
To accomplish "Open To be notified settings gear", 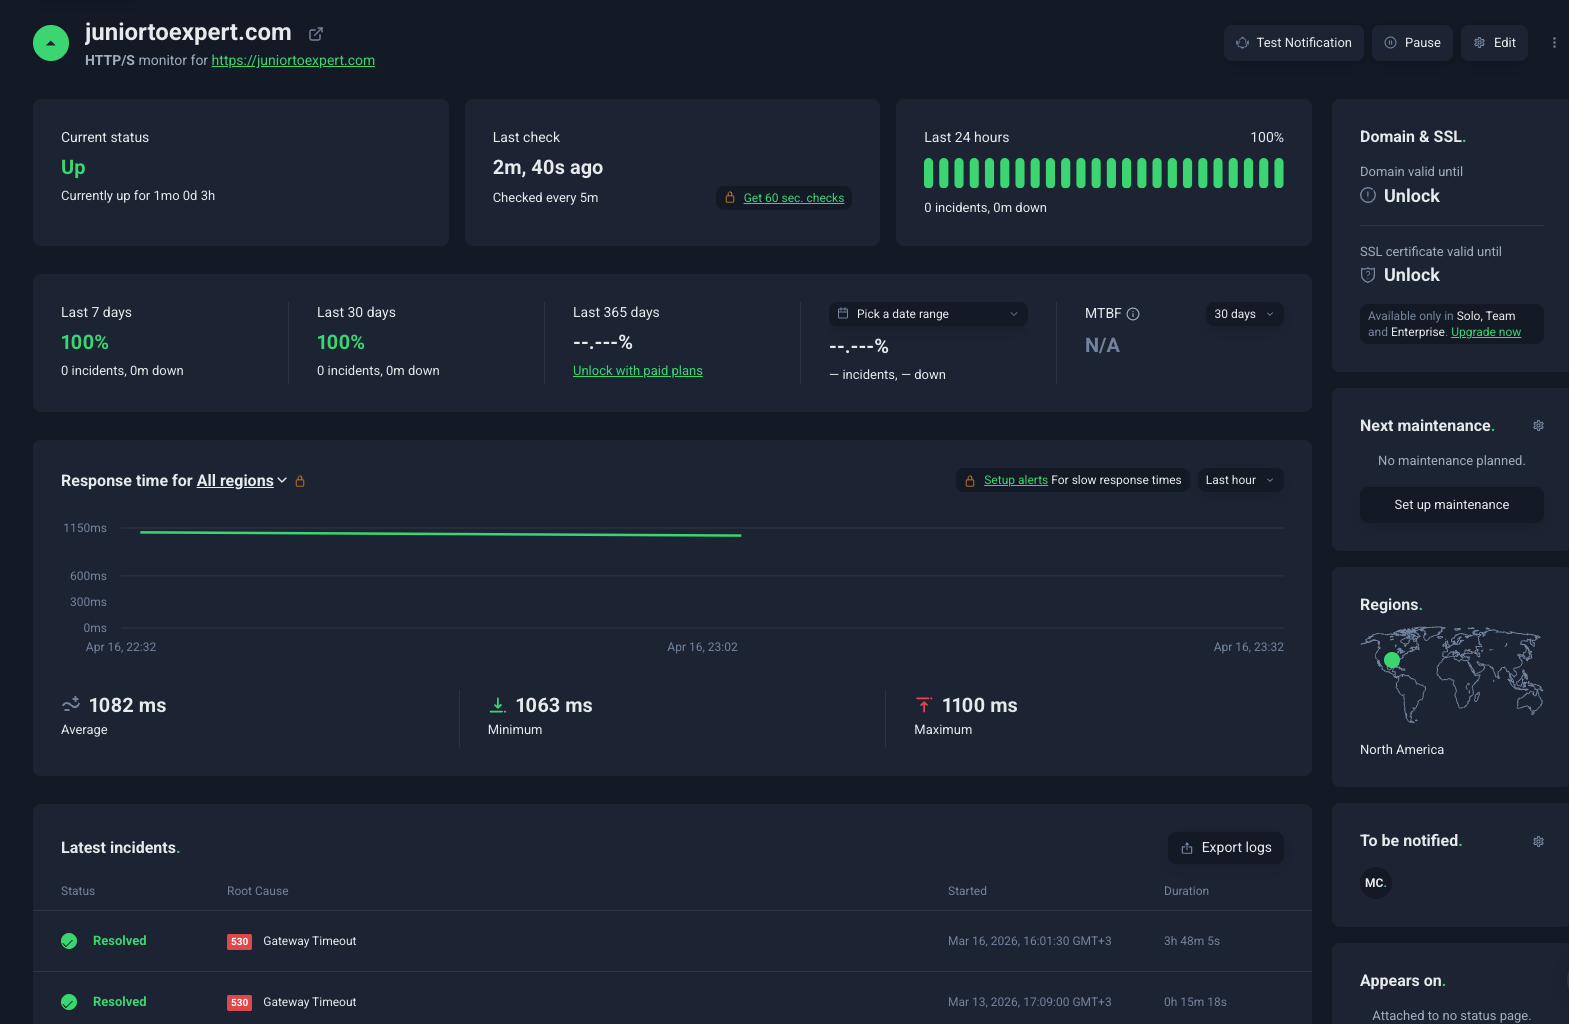I will [1538, 842].
